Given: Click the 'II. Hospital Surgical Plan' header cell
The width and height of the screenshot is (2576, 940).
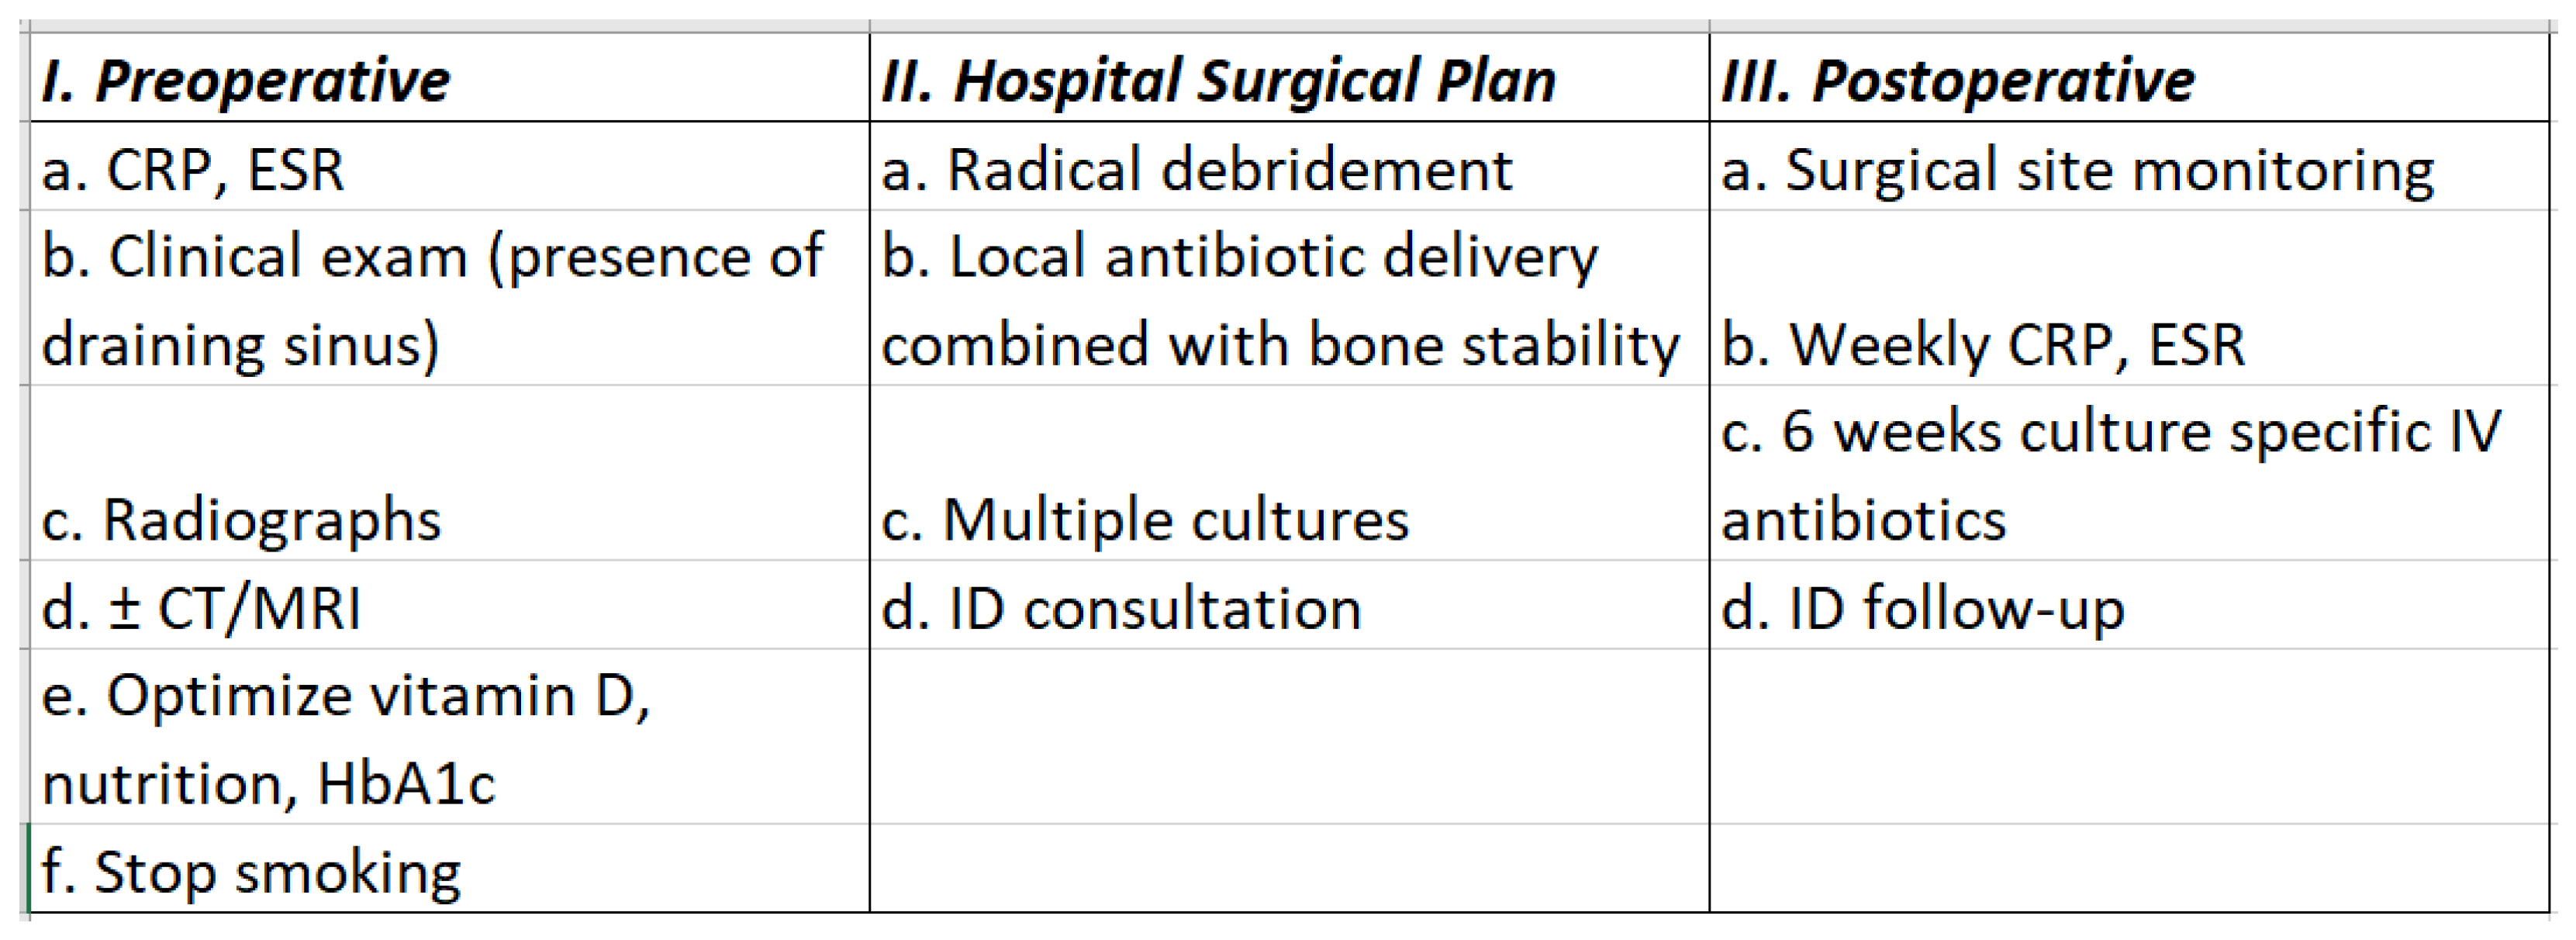Looking at the screenshot, I should coord(1288,79).
